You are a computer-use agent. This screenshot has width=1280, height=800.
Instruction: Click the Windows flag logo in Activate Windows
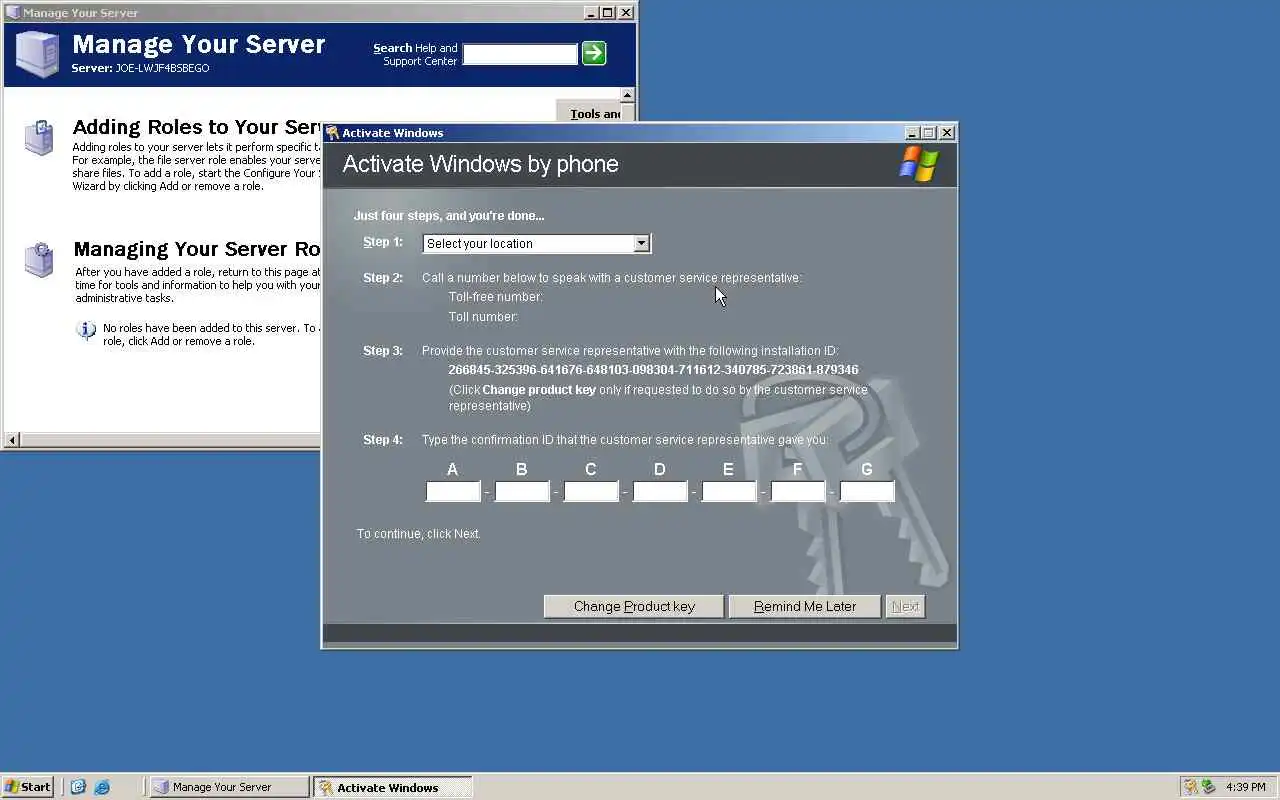(918, 164)
